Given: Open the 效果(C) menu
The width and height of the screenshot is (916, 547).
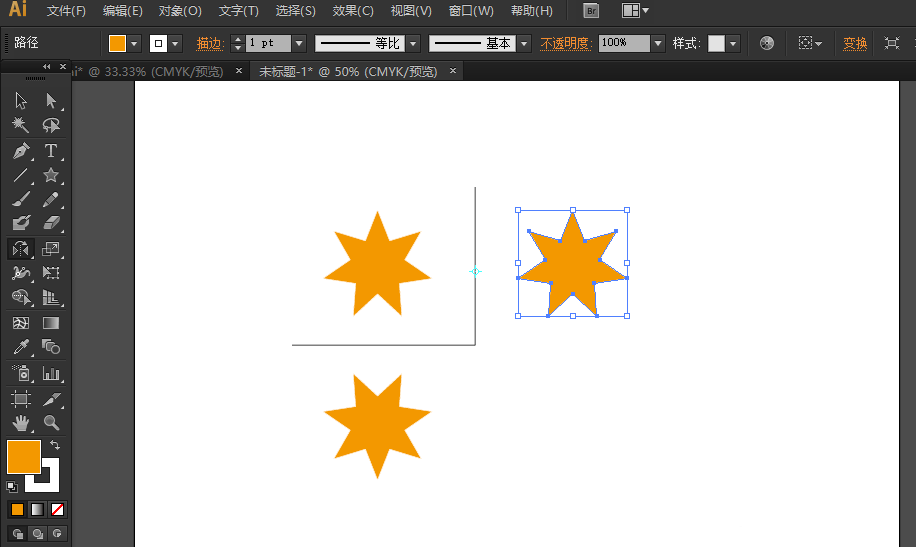Looking at the screenshot, I should 353,11.
